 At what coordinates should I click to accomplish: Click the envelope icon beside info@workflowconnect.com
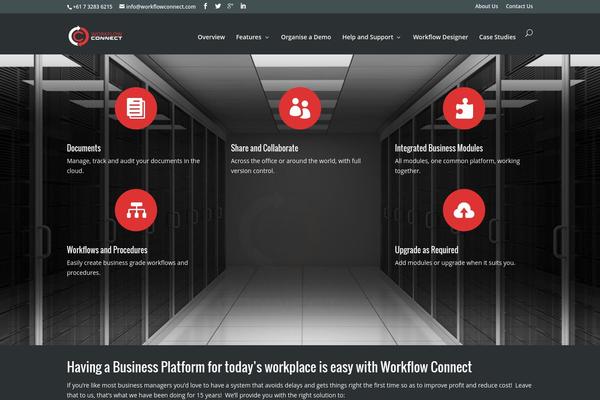(122, 6)
